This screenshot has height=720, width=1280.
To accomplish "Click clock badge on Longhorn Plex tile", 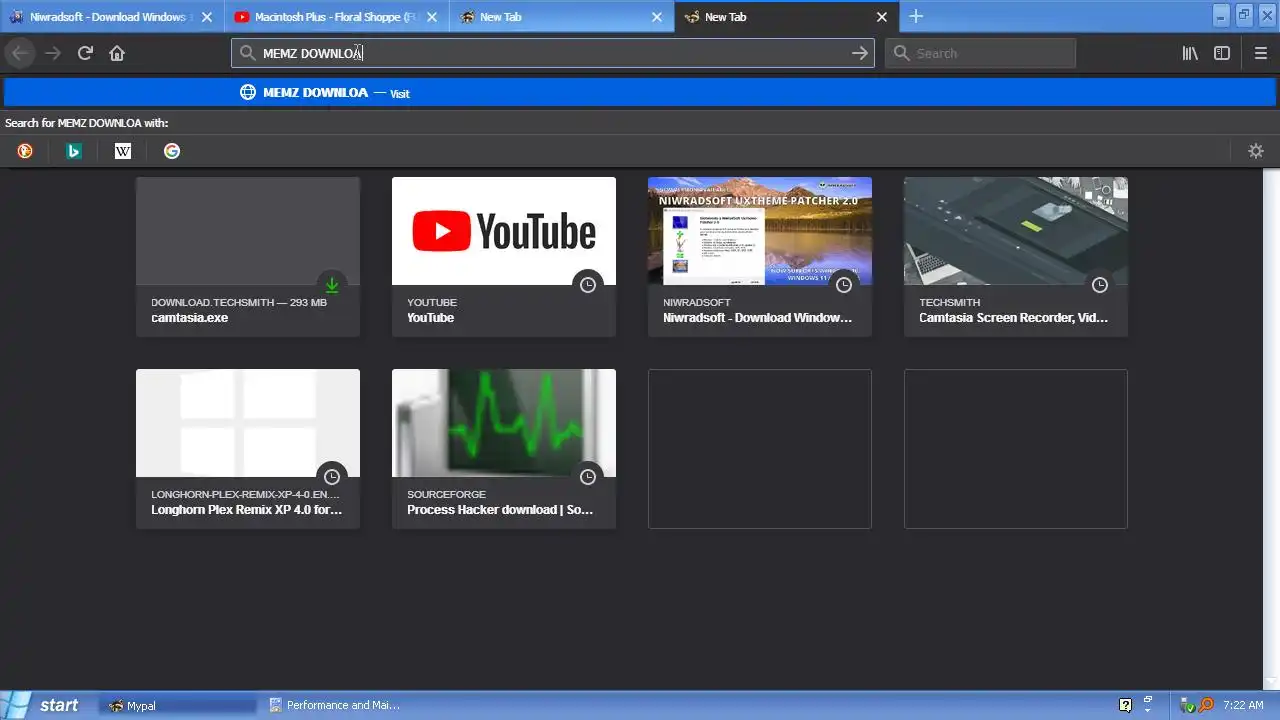I will click(x=332, y=477).
